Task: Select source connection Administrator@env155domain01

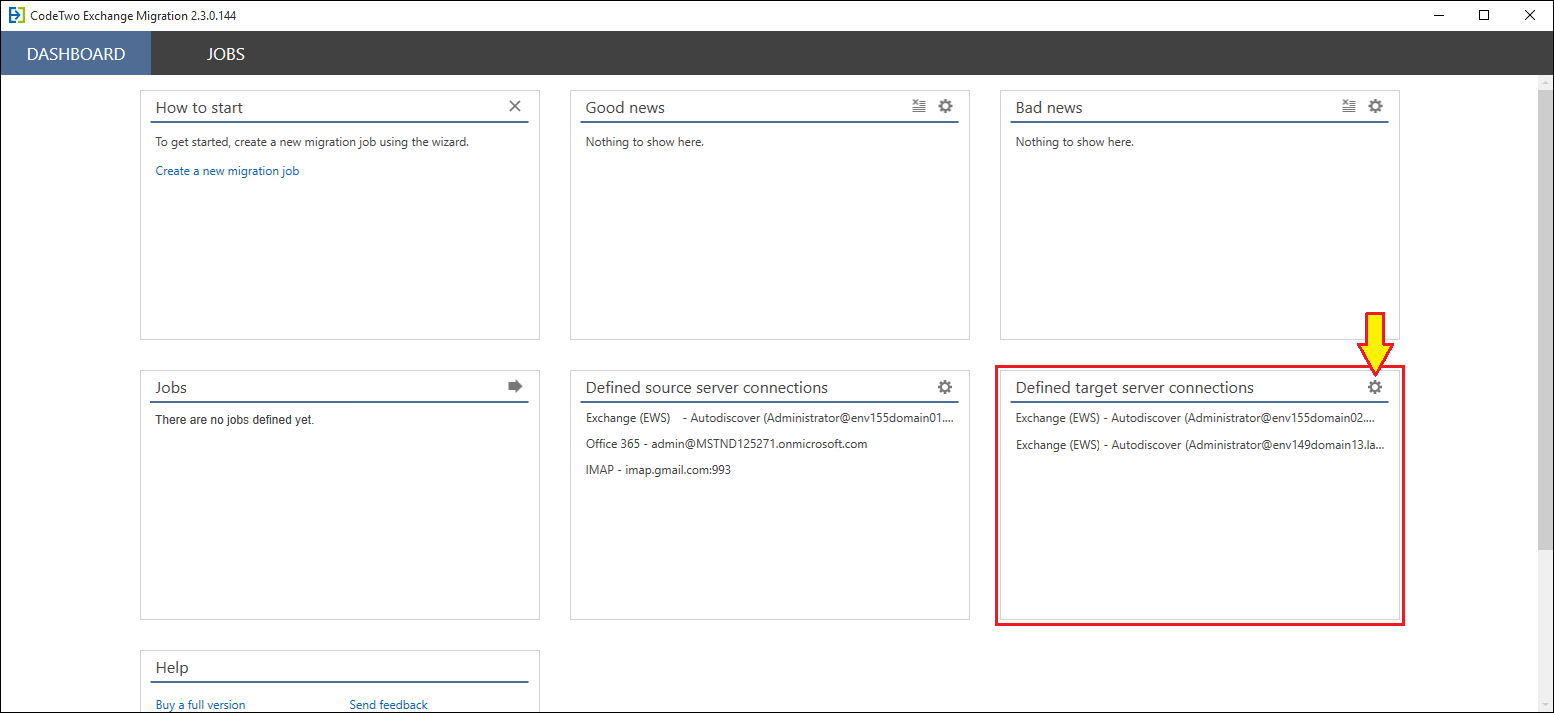Action: click(x=770, y=417)
